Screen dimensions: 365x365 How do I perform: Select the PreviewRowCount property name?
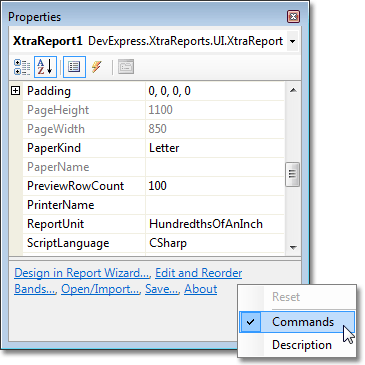click(x=75, y=186)
